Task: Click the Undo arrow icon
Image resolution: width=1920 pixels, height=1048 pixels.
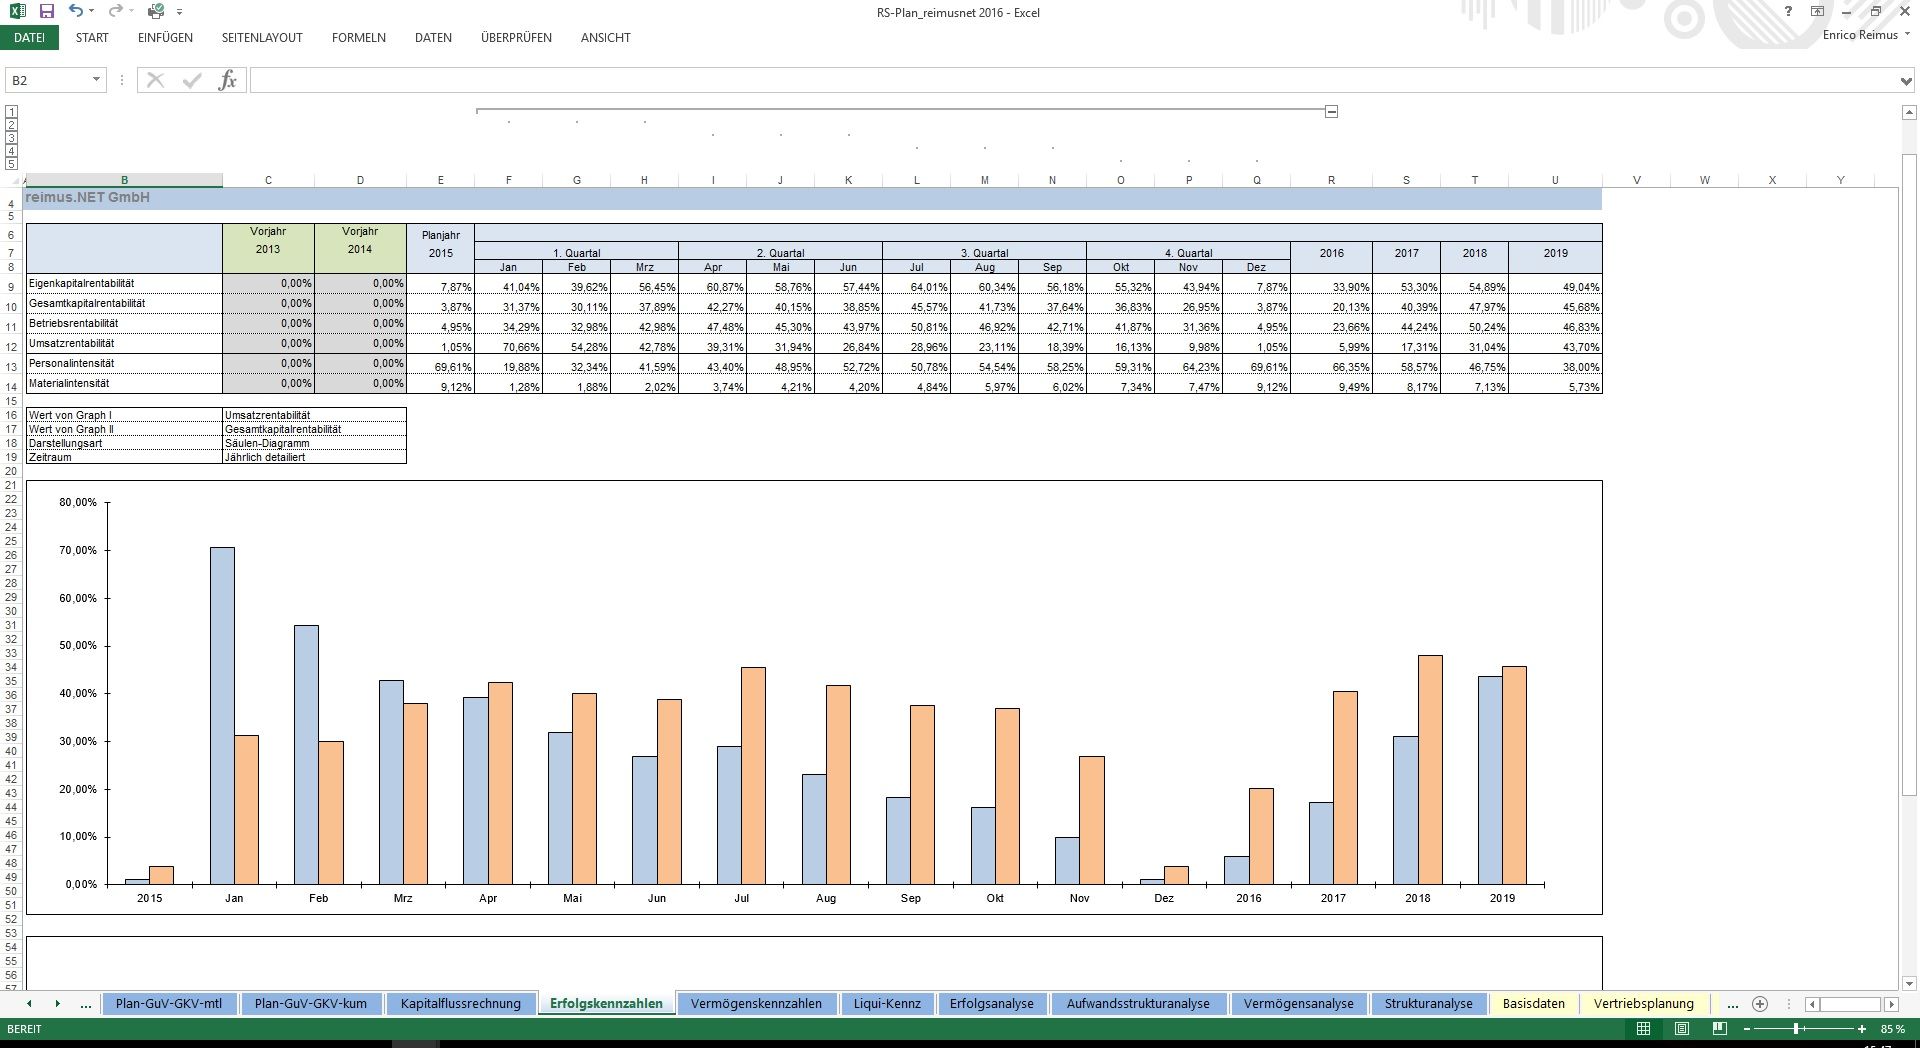Action: coord(77,12)
